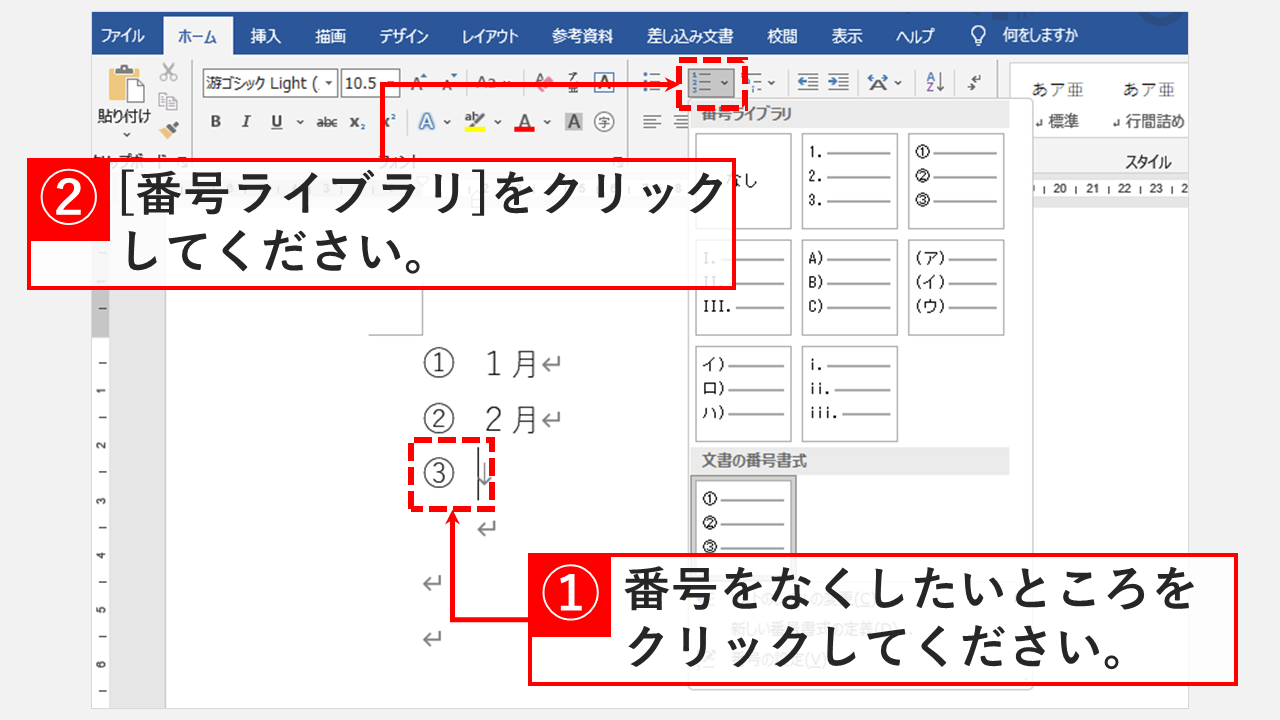
Task: Click the 何をしますか search box
Action: click(1040, 36)
